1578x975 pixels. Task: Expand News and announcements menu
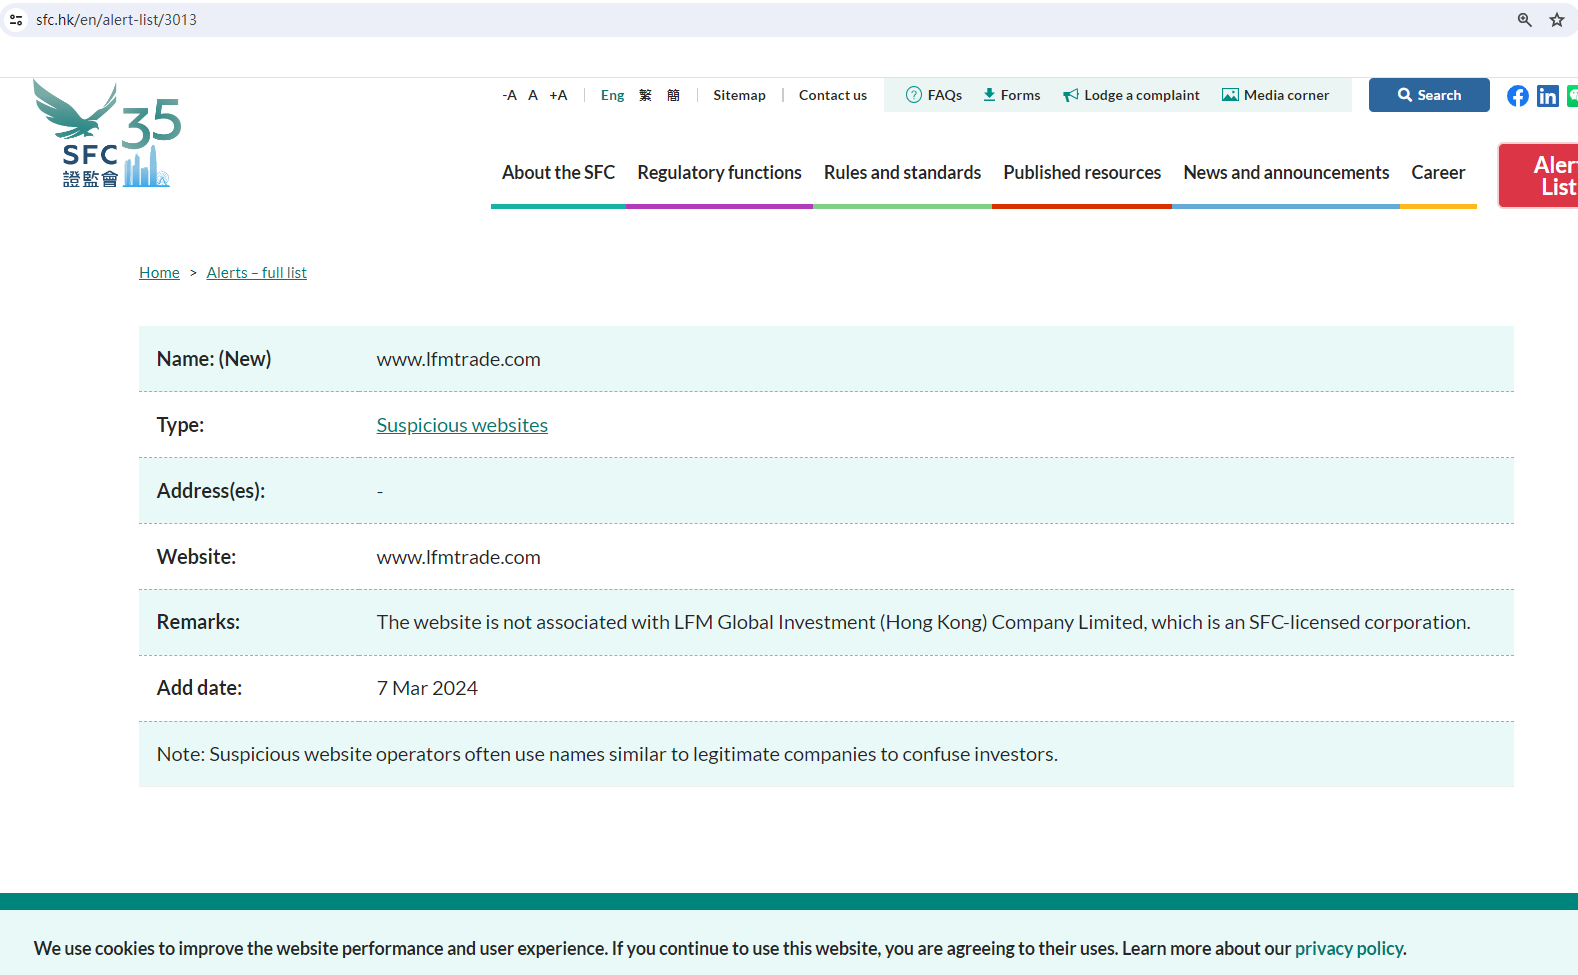click(1285, 173)
